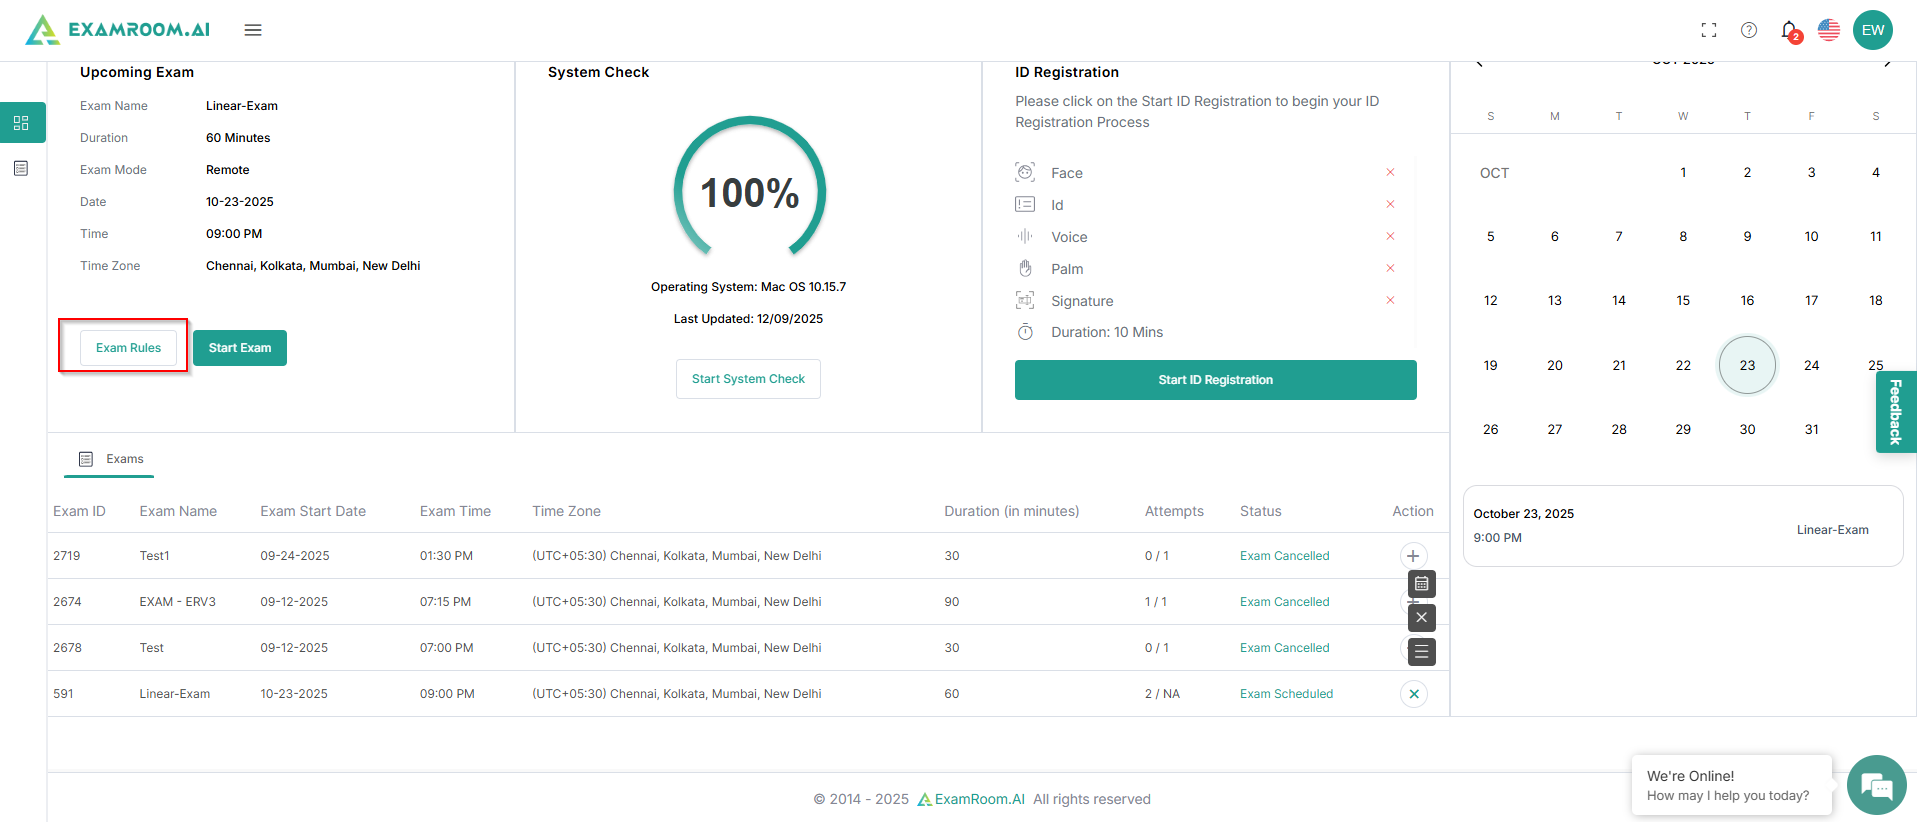The height and width of the screenshot is (822, 1917).
Task: Launch Start System Check
Action: pyautogui.click(x=748, y=379)
